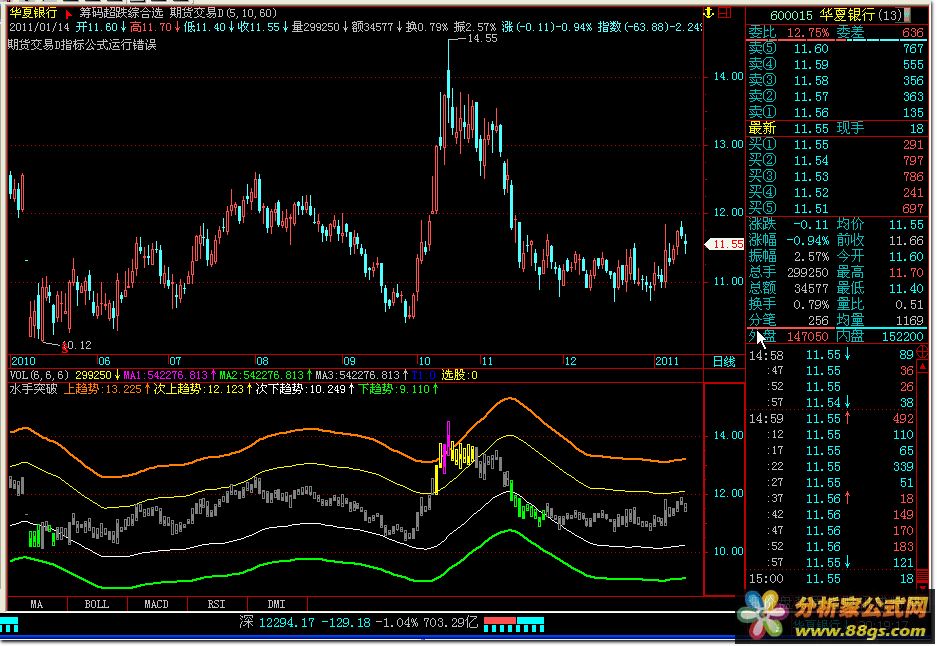The width and height of the screenshot is (937, 646).
Task: Click the 外盘 147050 value
Action: 807,337
